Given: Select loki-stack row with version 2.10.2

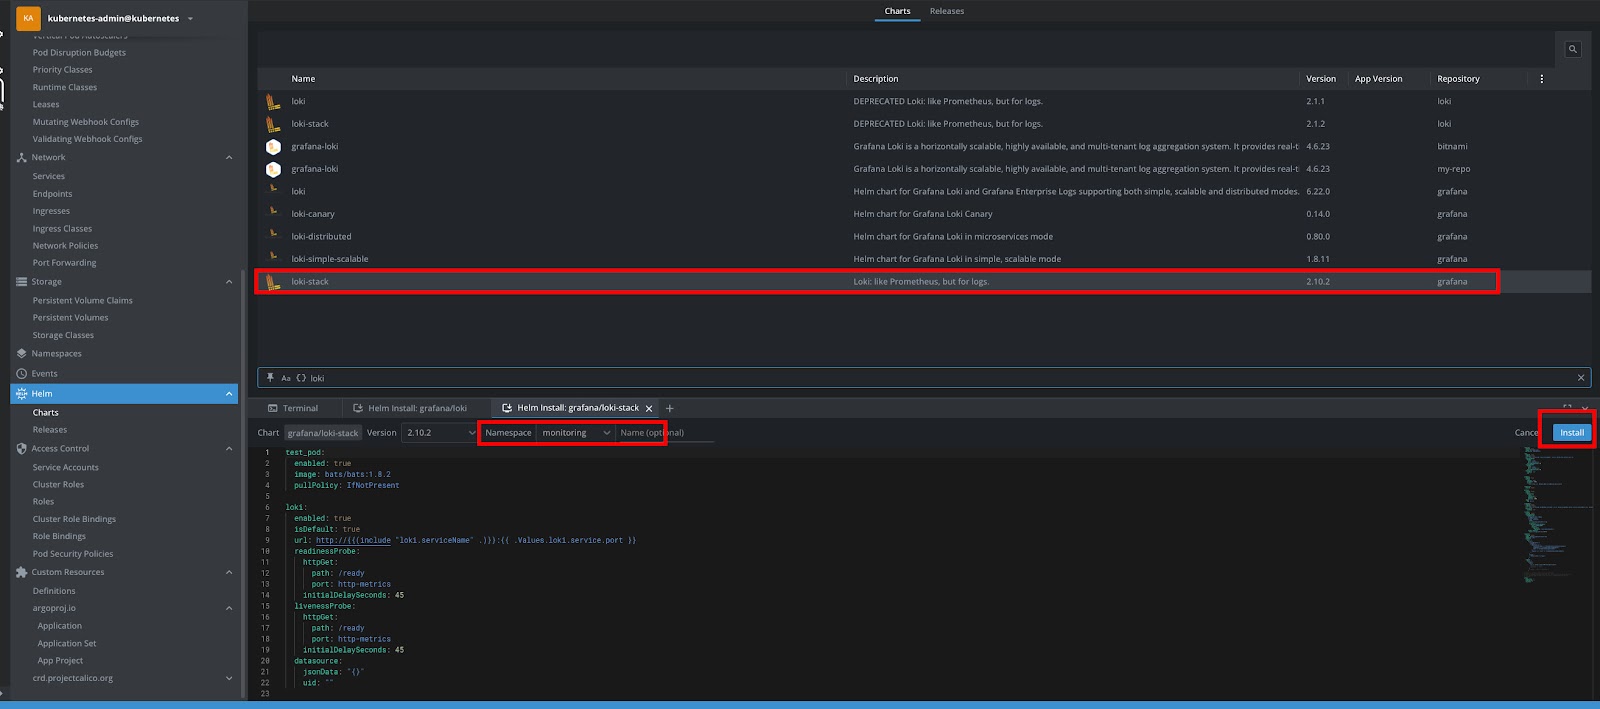Looking at the screenshot, I should click(x=924, y=282).
